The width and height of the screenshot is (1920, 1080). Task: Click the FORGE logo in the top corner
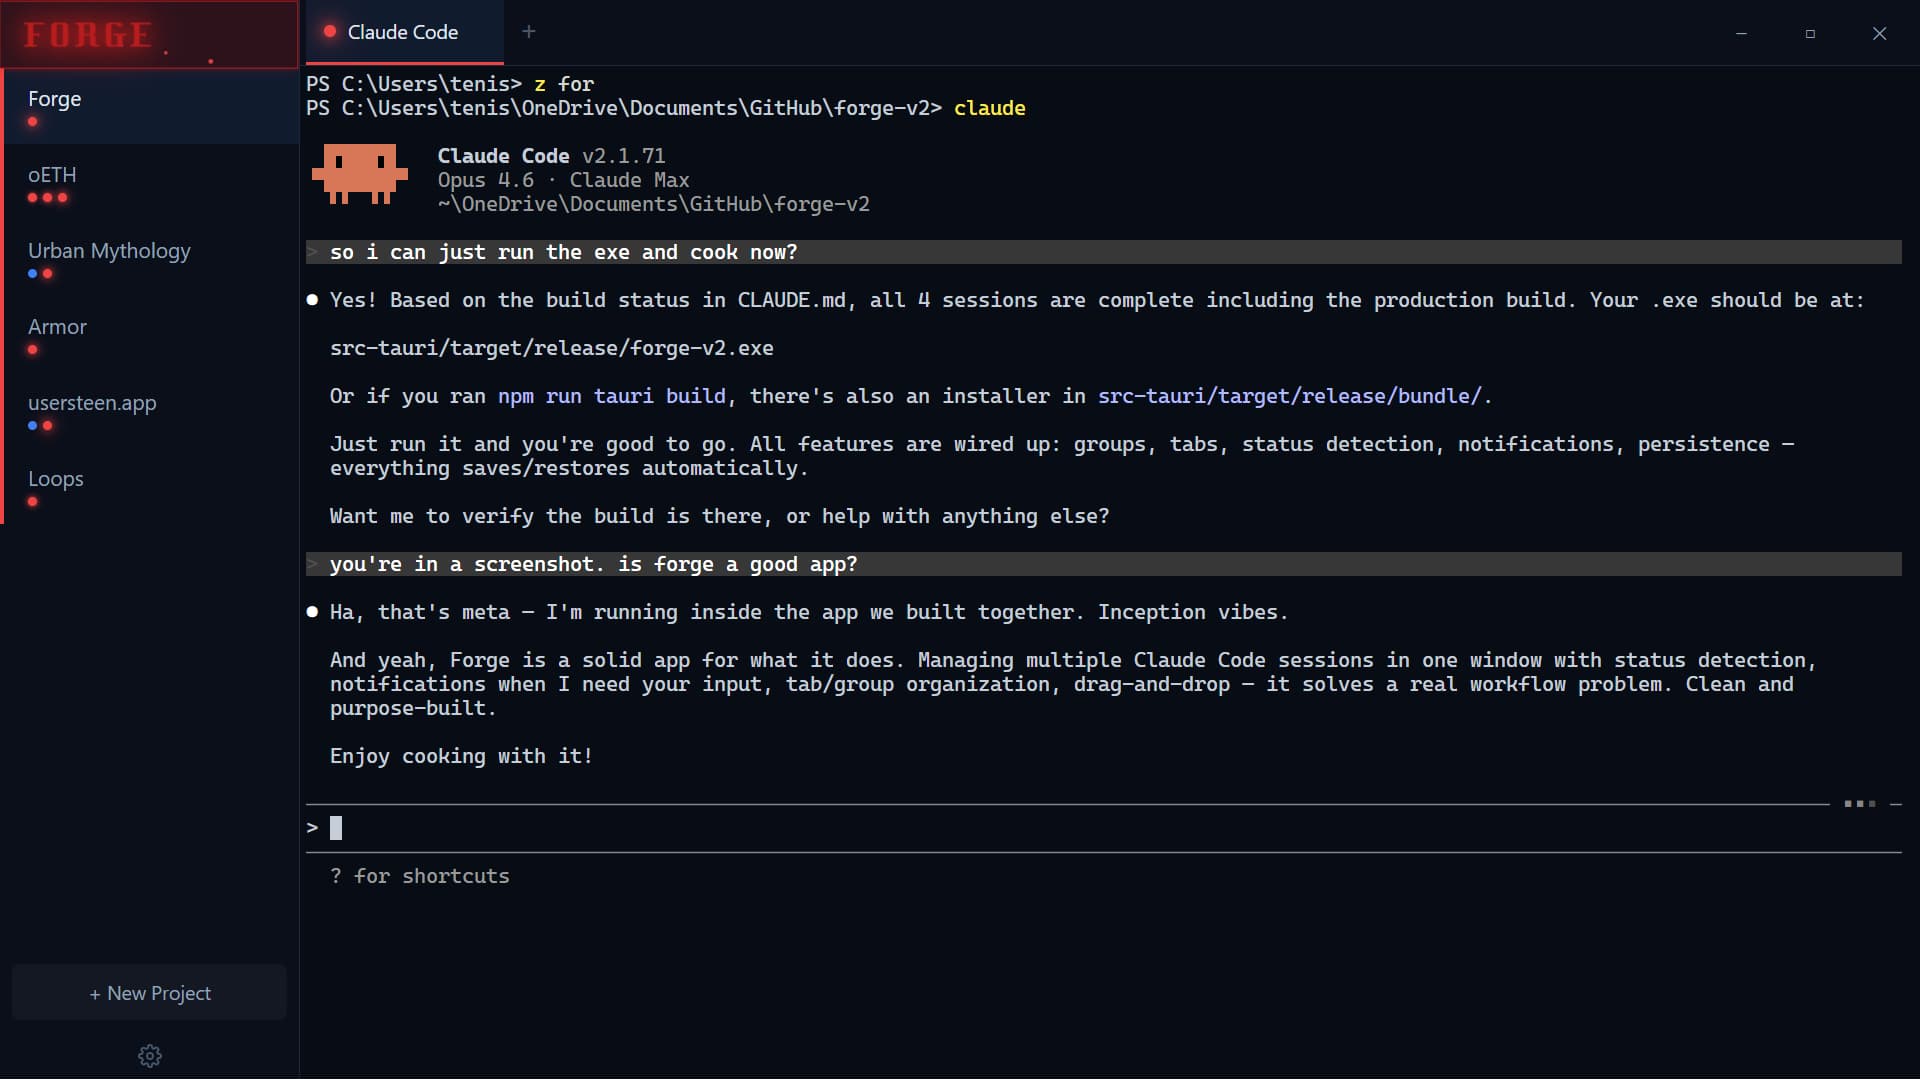pyautogui.click(x=88, y=35)
